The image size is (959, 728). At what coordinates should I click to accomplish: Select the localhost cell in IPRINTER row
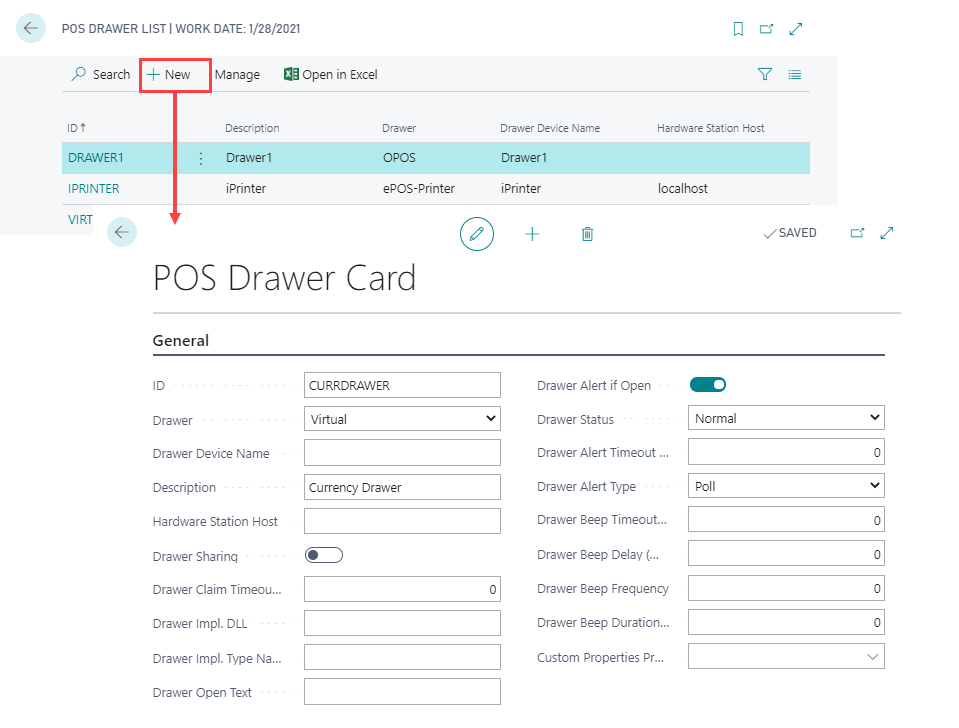[683, 188]
